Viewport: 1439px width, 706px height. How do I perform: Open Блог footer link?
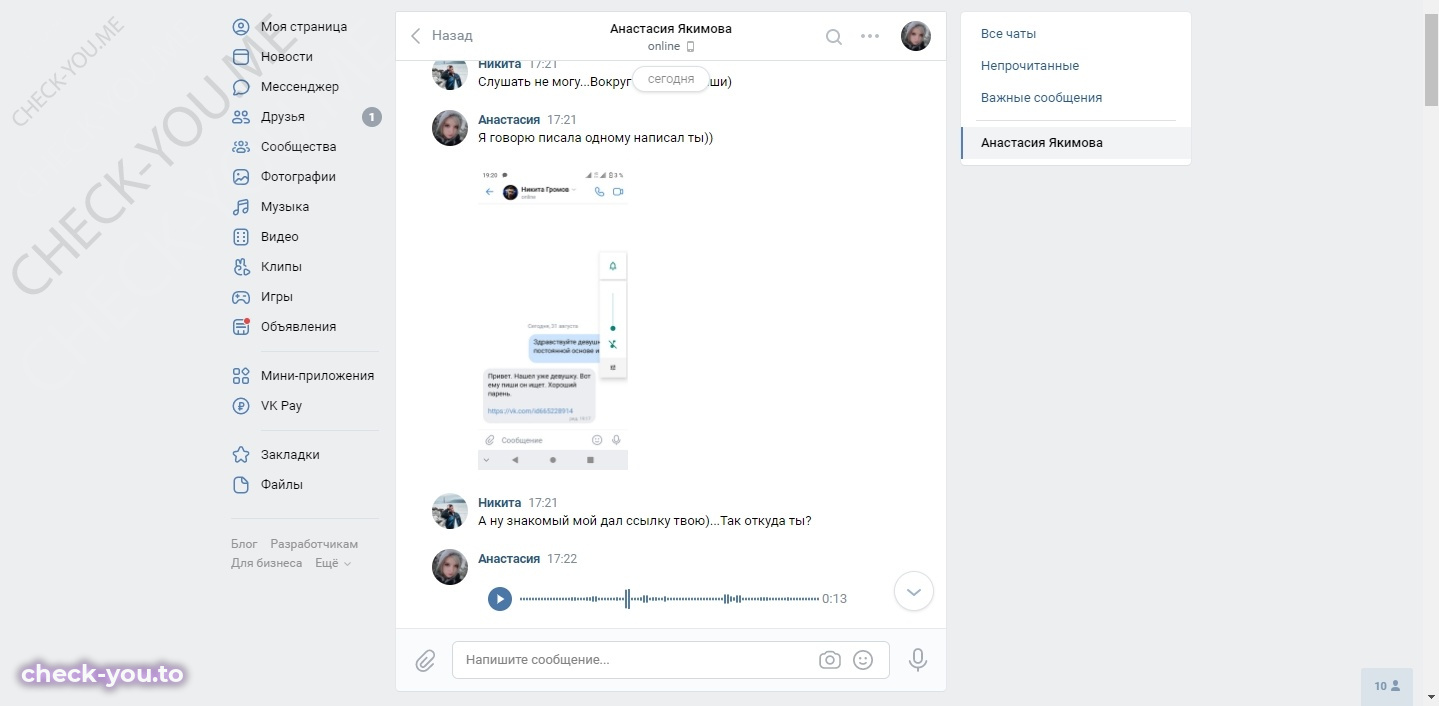(x=244, y=544)
